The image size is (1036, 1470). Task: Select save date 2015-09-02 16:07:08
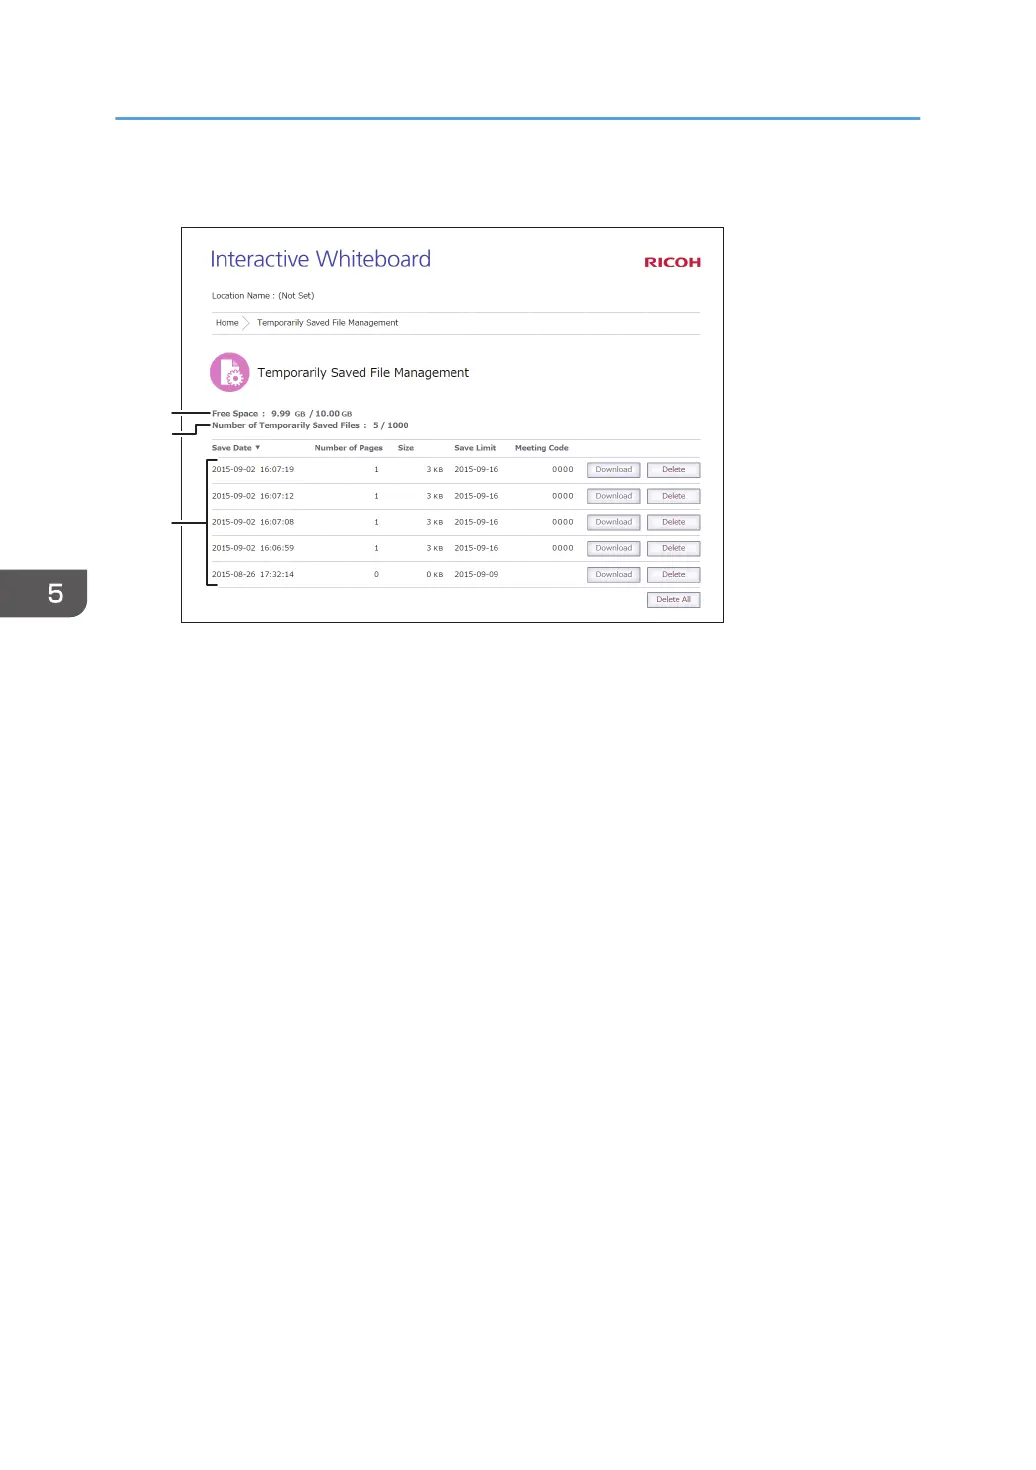point(253,522)
